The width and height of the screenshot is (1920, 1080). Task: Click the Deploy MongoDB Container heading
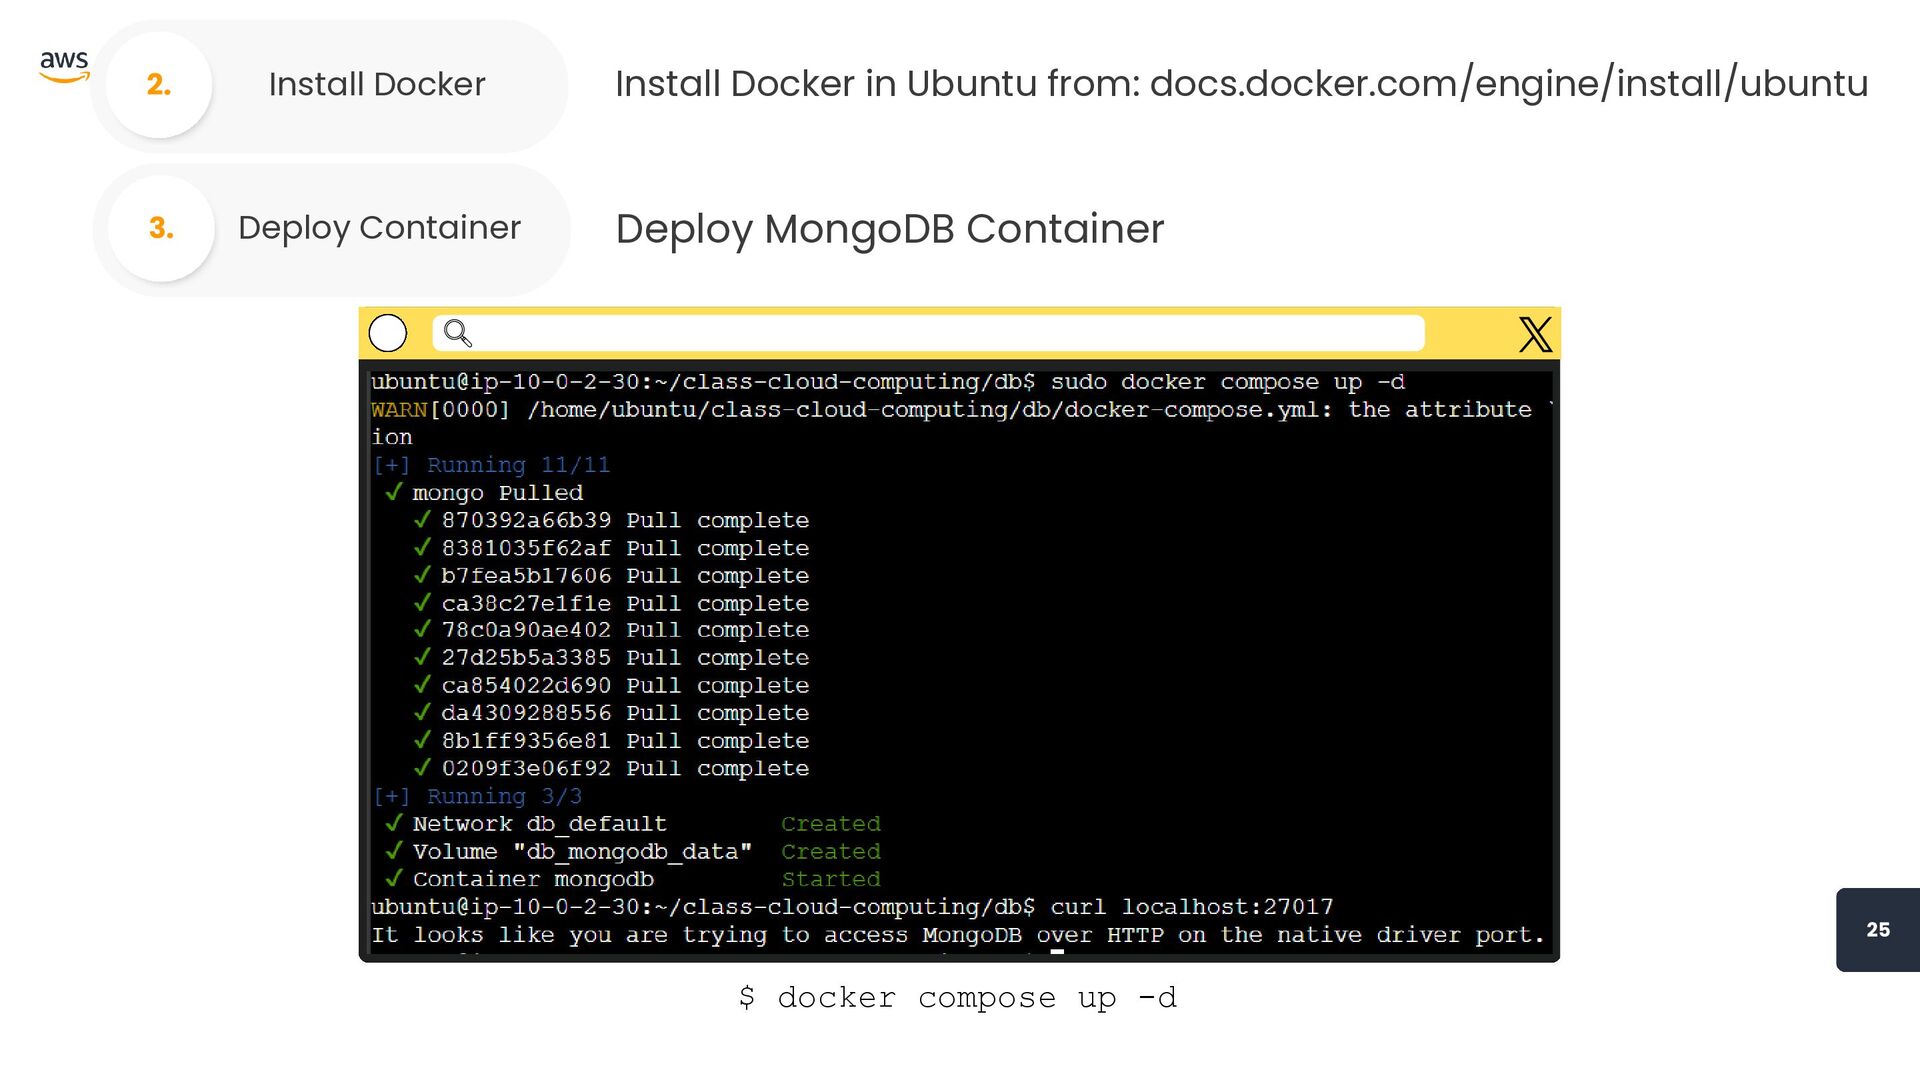(889, 229)
